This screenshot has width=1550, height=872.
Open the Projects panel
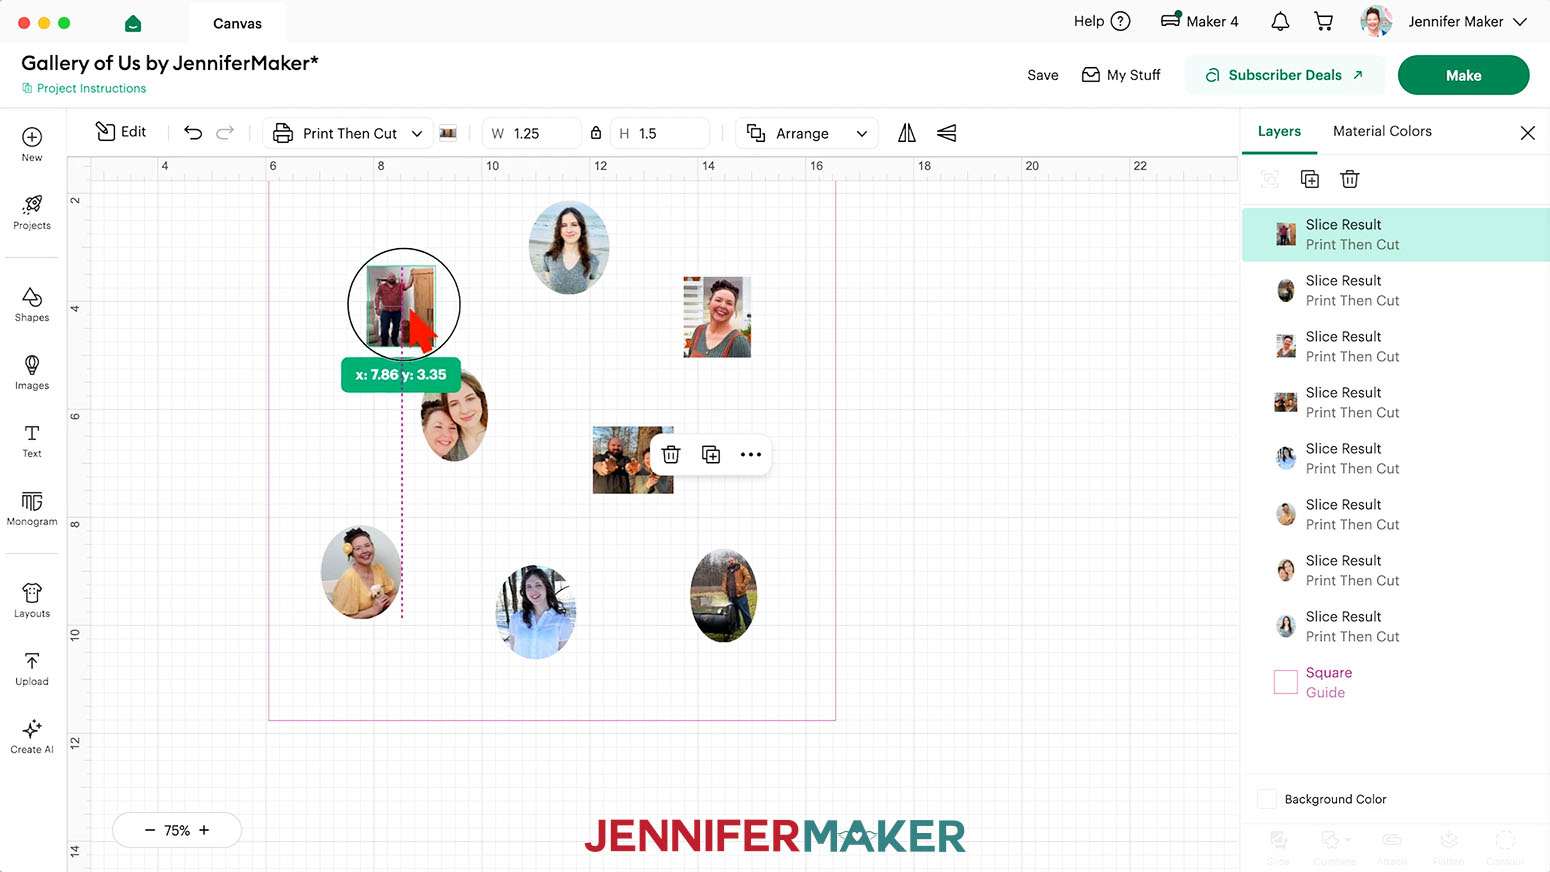click(x=32, y=212)
